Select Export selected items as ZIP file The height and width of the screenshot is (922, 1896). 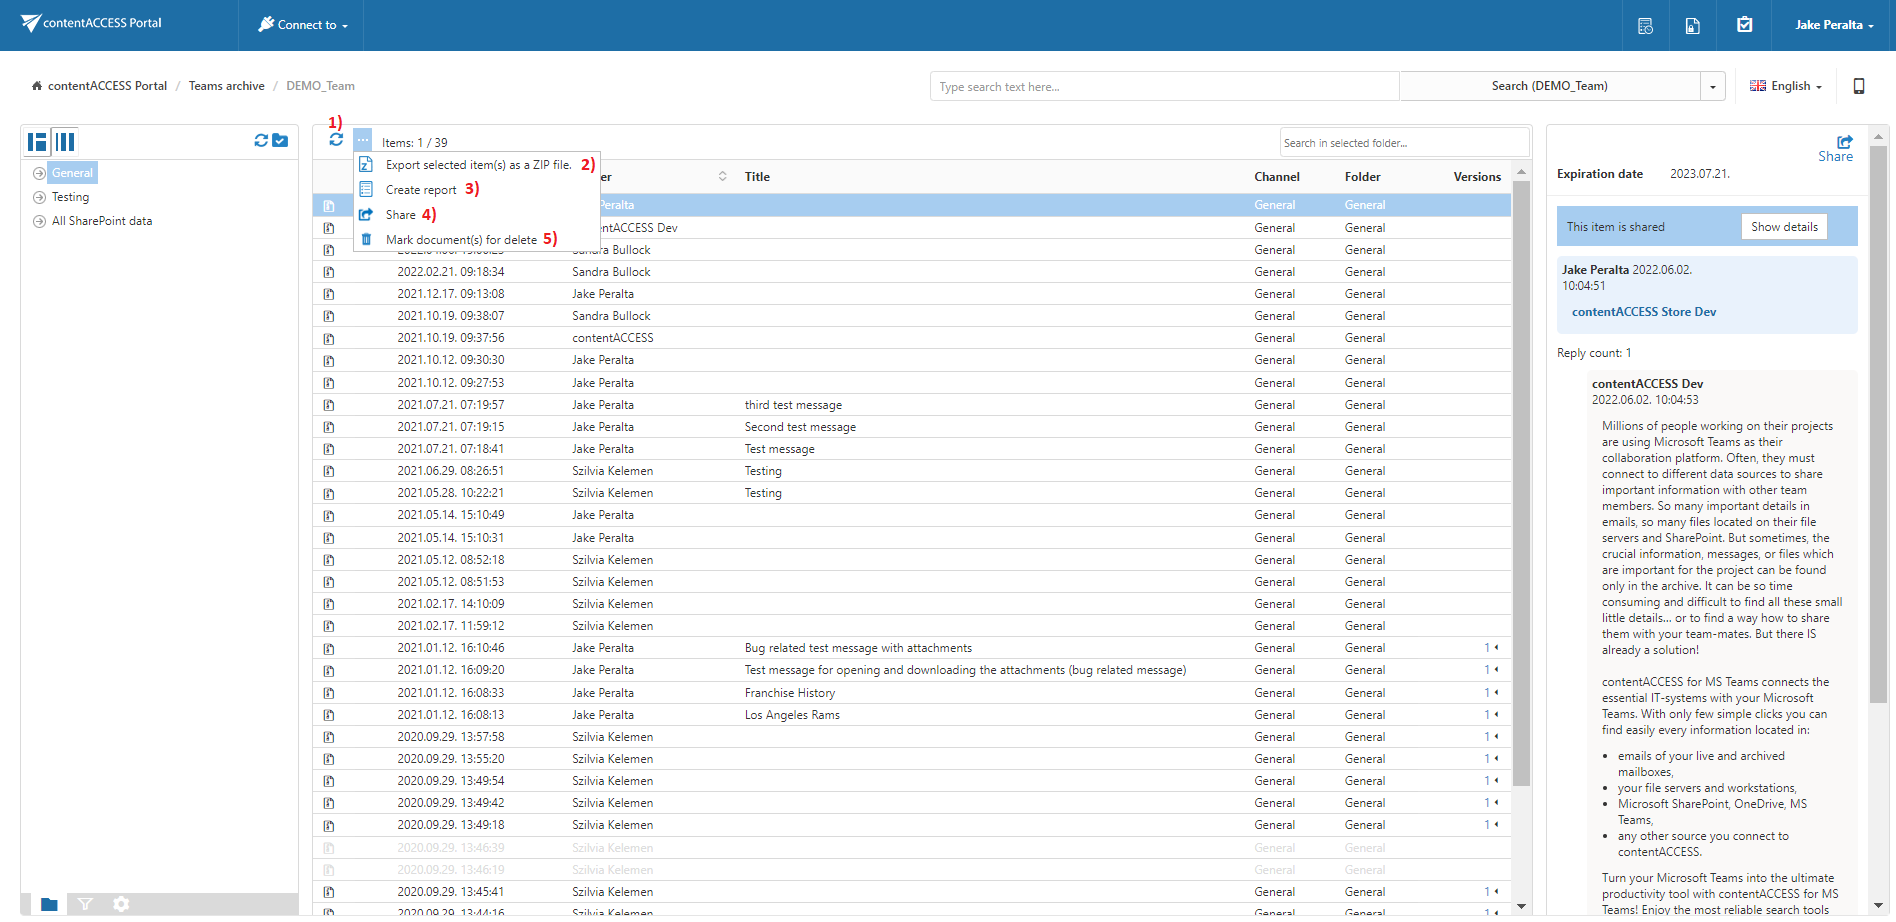point(478,165)
